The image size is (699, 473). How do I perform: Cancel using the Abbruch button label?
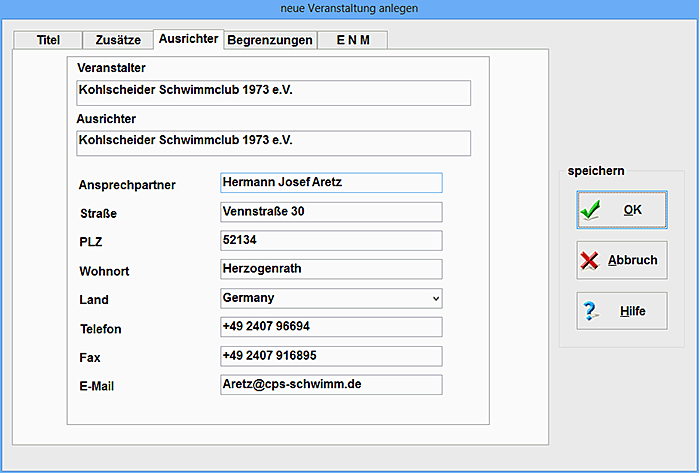coord(632,260)
